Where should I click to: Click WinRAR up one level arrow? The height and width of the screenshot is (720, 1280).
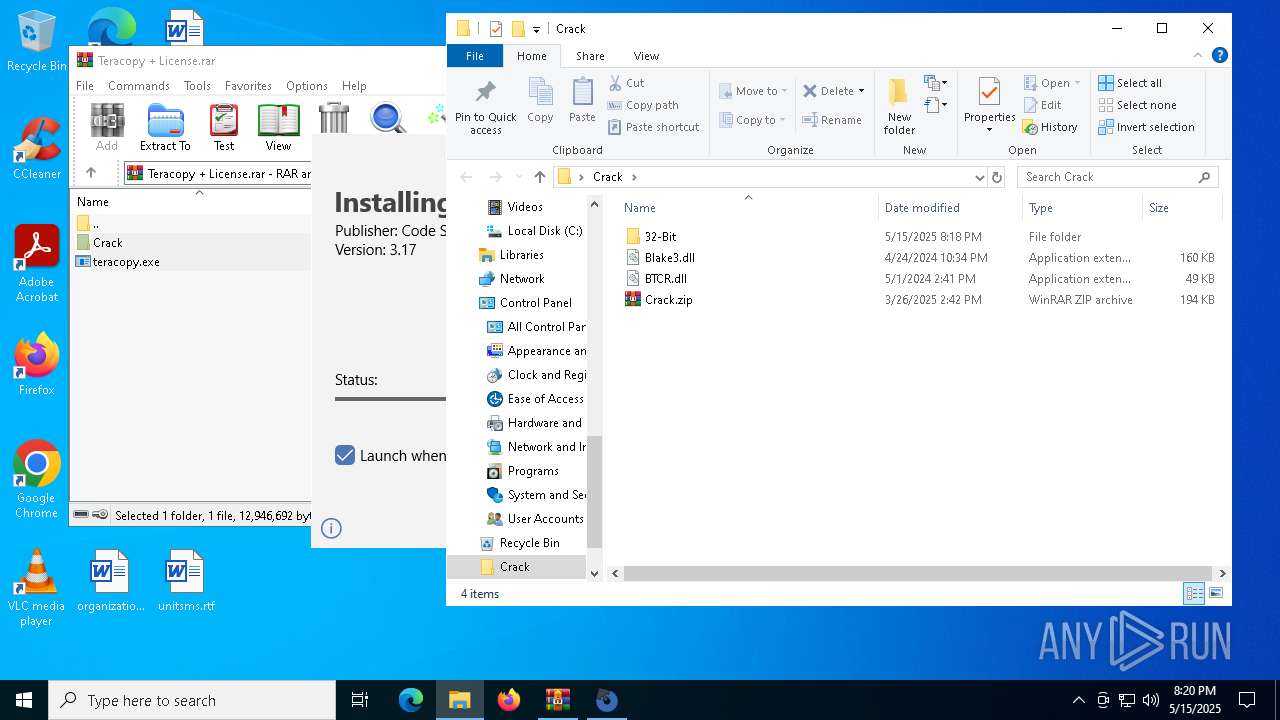(91, 173)
